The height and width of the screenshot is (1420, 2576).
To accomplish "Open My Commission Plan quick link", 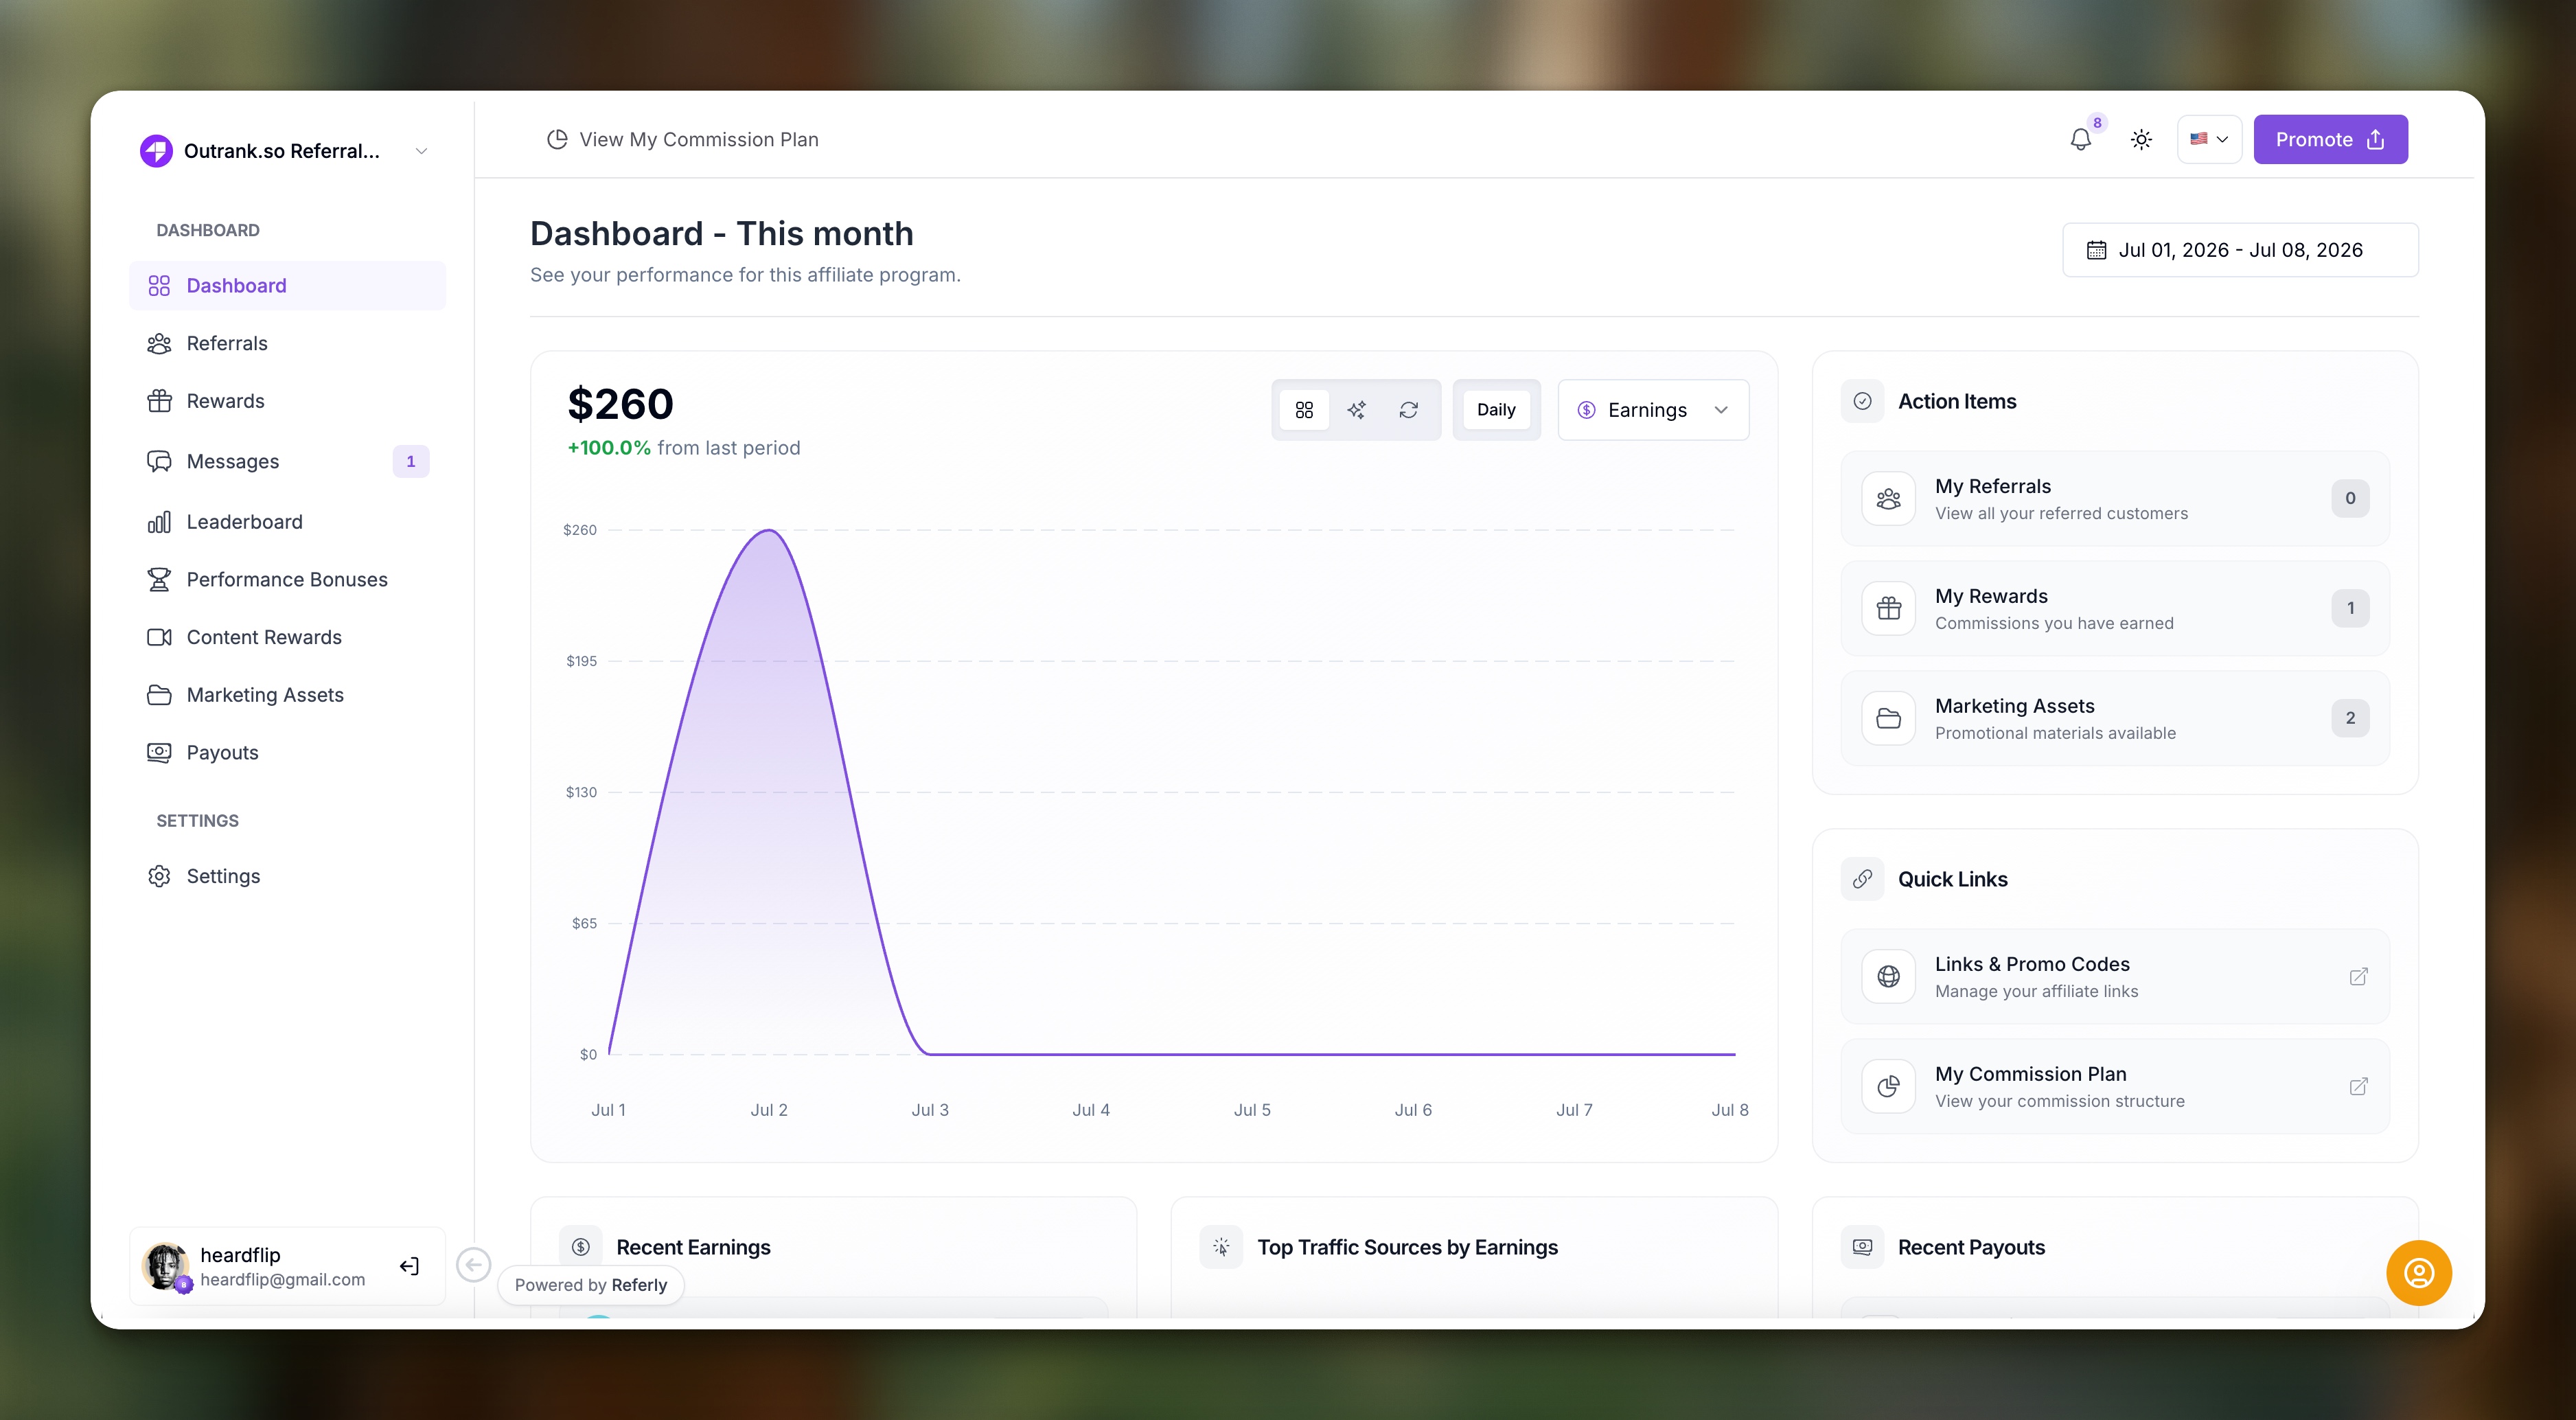I will 2115,1087.
